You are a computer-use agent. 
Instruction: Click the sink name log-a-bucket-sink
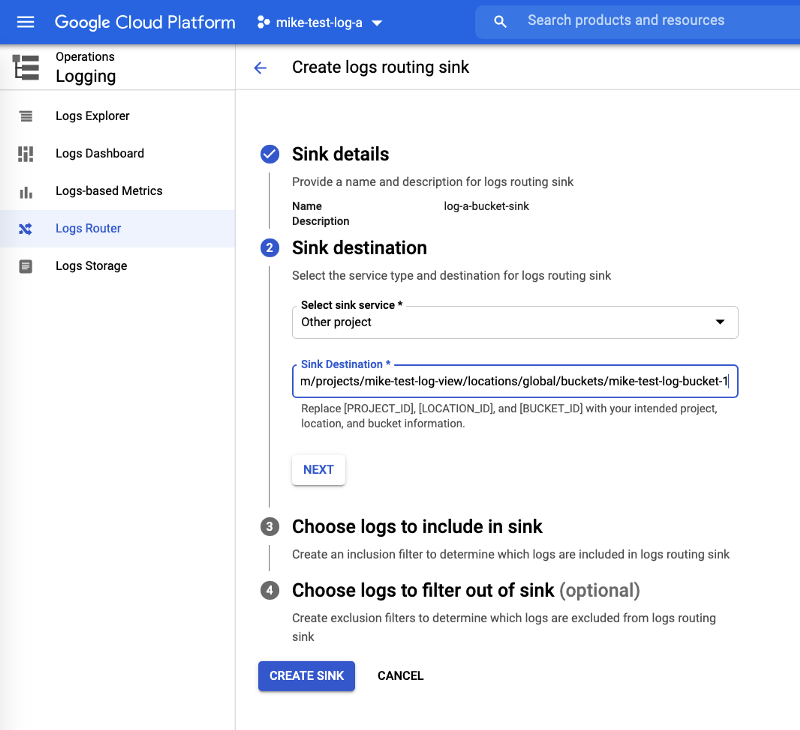[x=486, y=206]
